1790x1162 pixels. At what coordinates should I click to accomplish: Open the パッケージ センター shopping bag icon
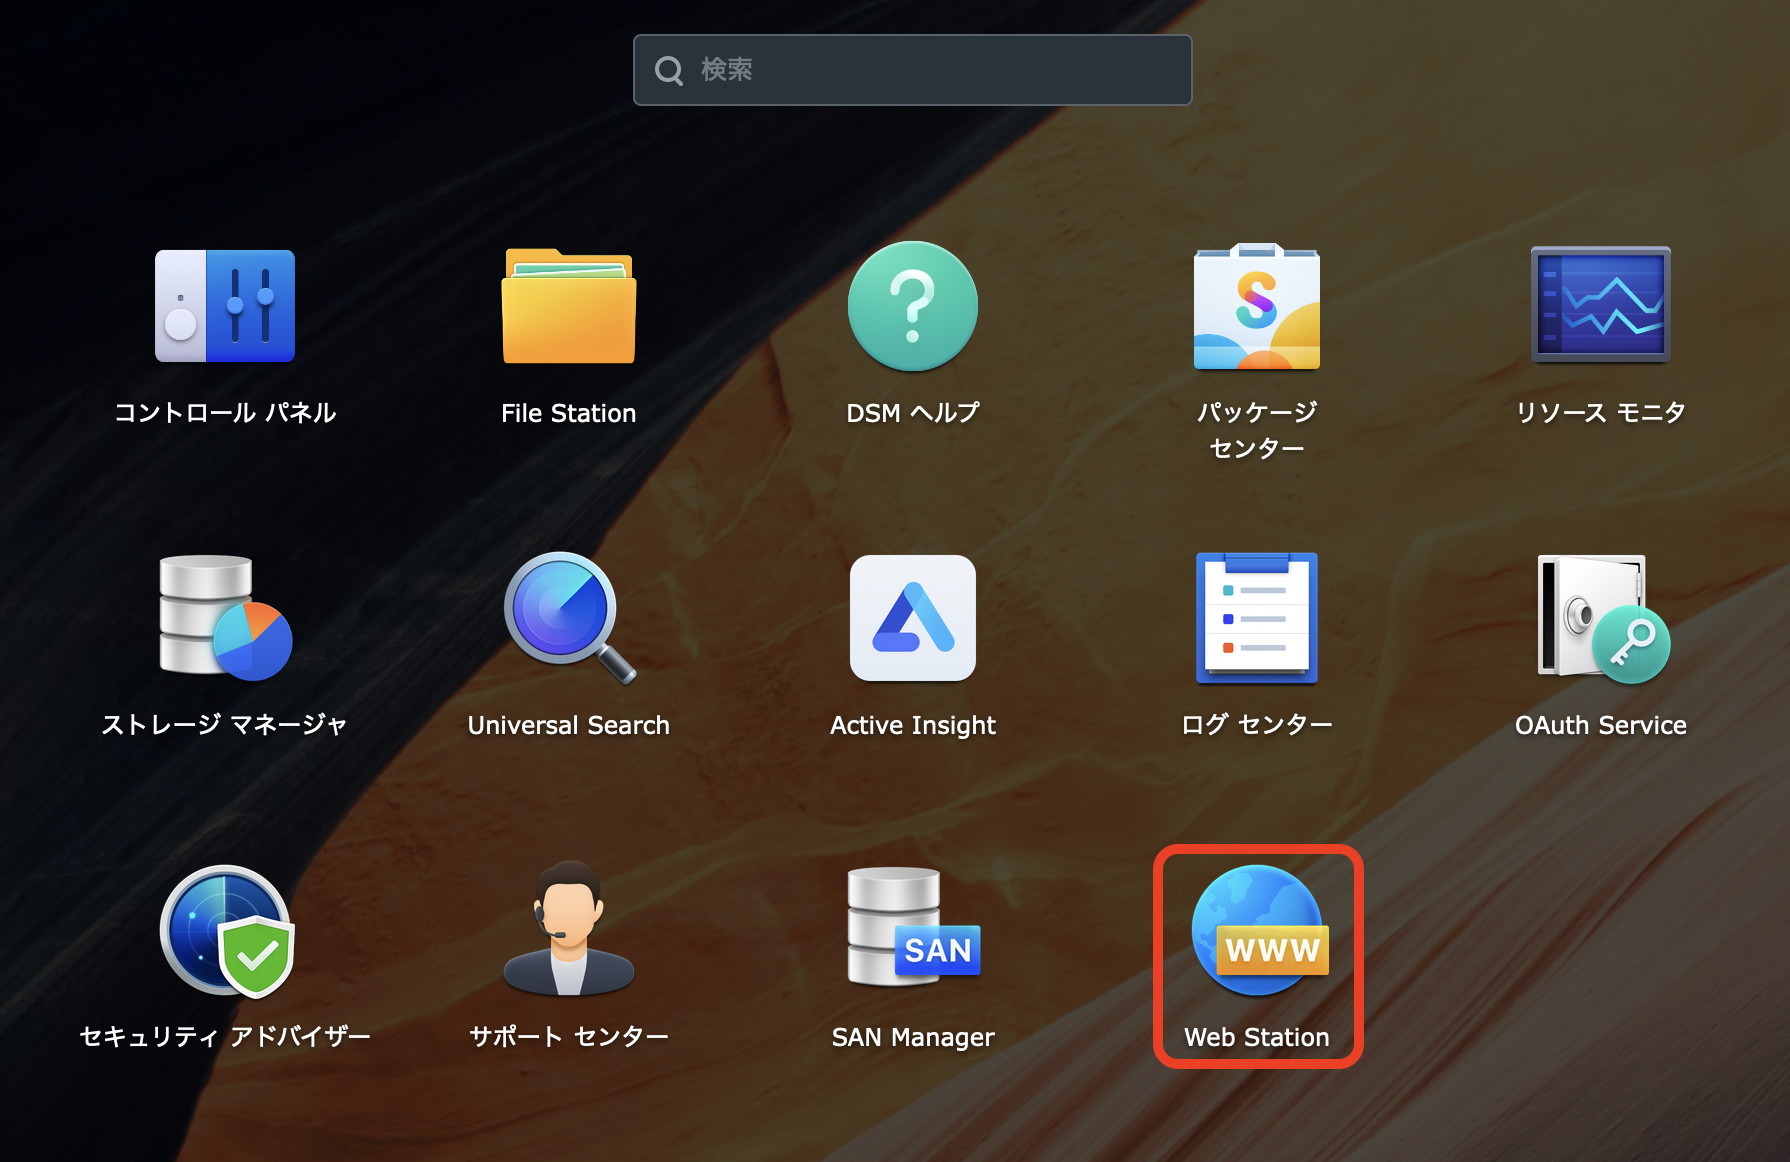tap(1256, 306)
